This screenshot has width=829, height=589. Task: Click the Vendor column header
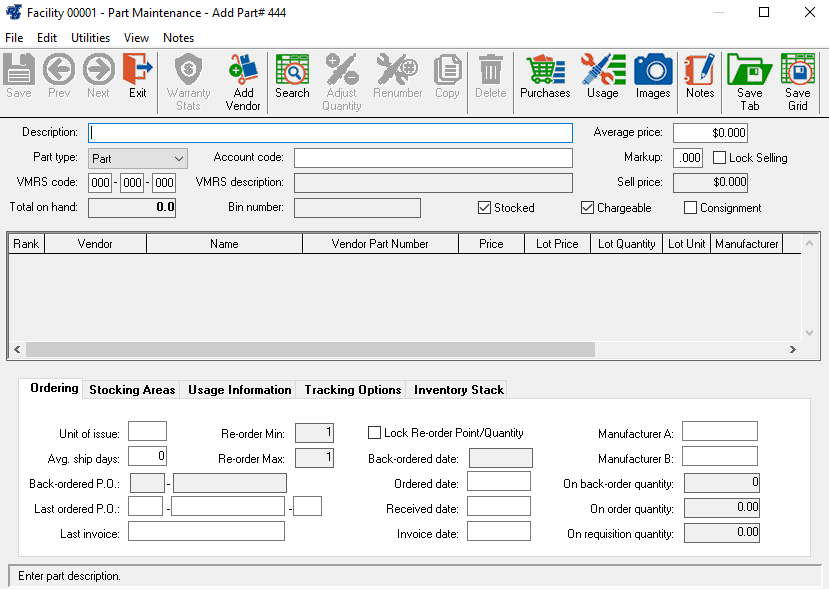click(x=95, y=244)
